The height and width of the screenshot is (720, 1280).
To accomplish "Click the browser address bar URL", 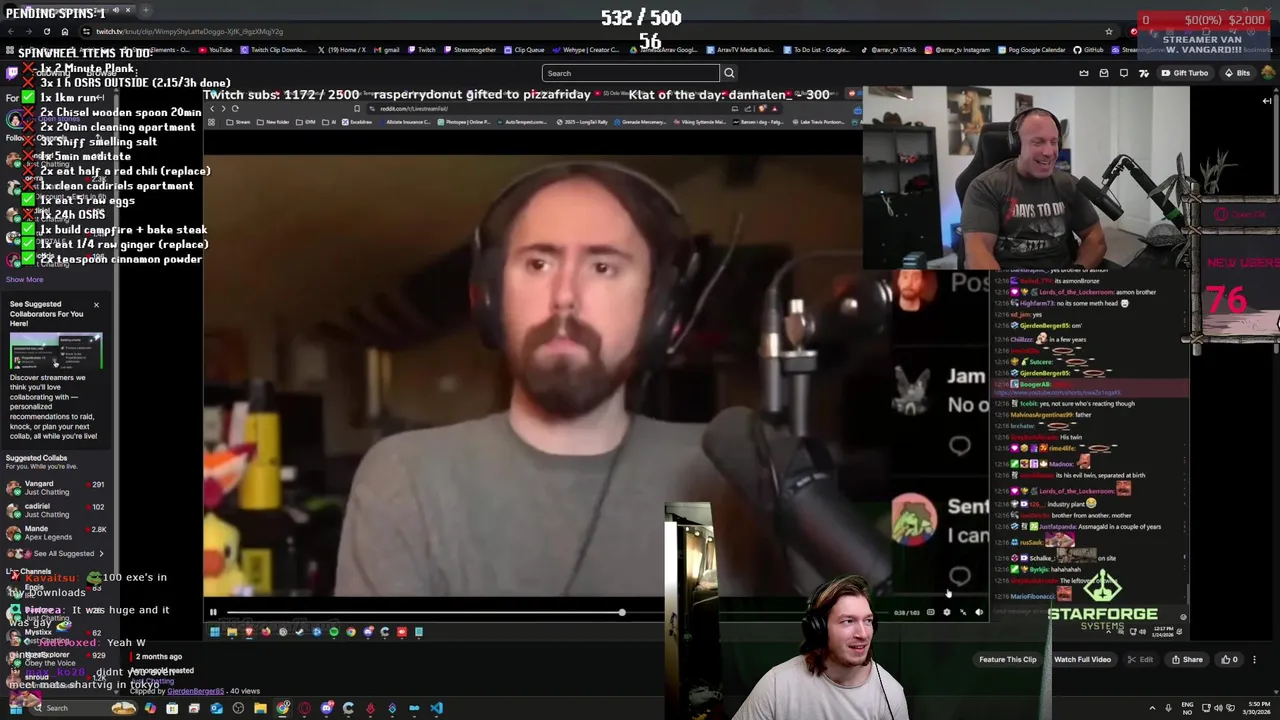I will [189, 31].
